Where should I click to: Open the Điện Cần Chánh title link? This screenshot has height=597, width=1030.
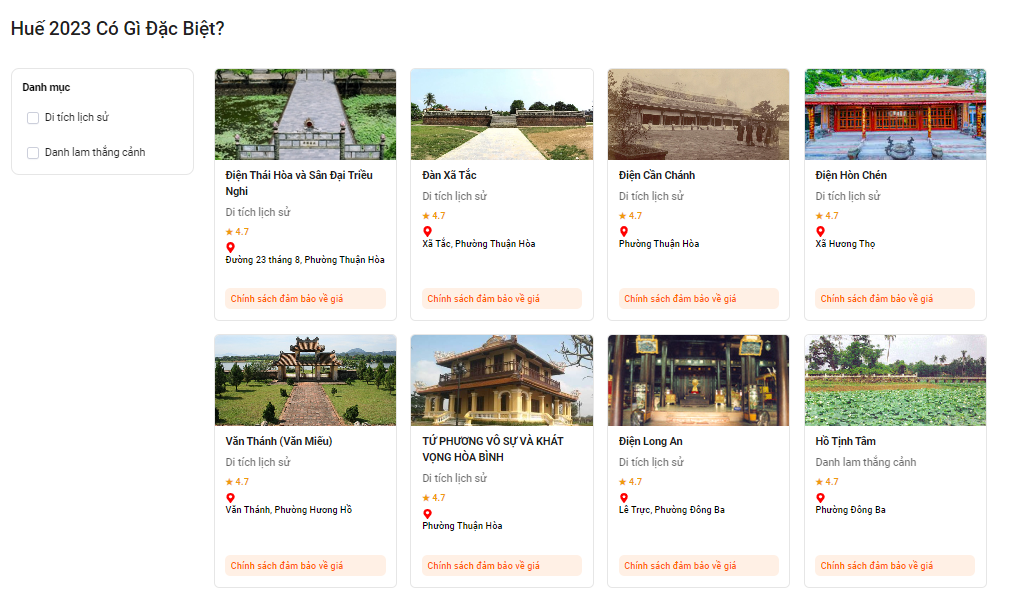[x=656, y=175]
